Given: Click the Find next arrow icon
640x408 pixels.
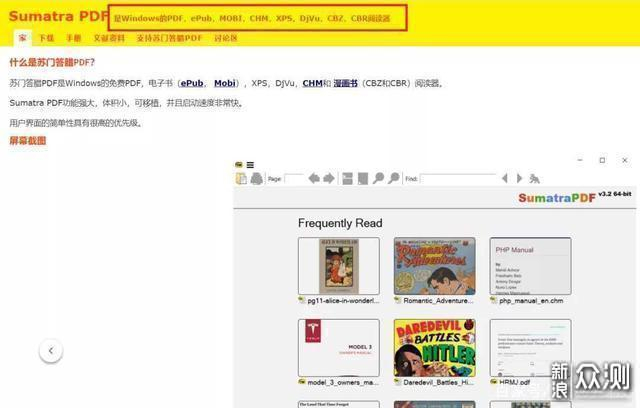Looking at the screenshot, I should point(519,178).
